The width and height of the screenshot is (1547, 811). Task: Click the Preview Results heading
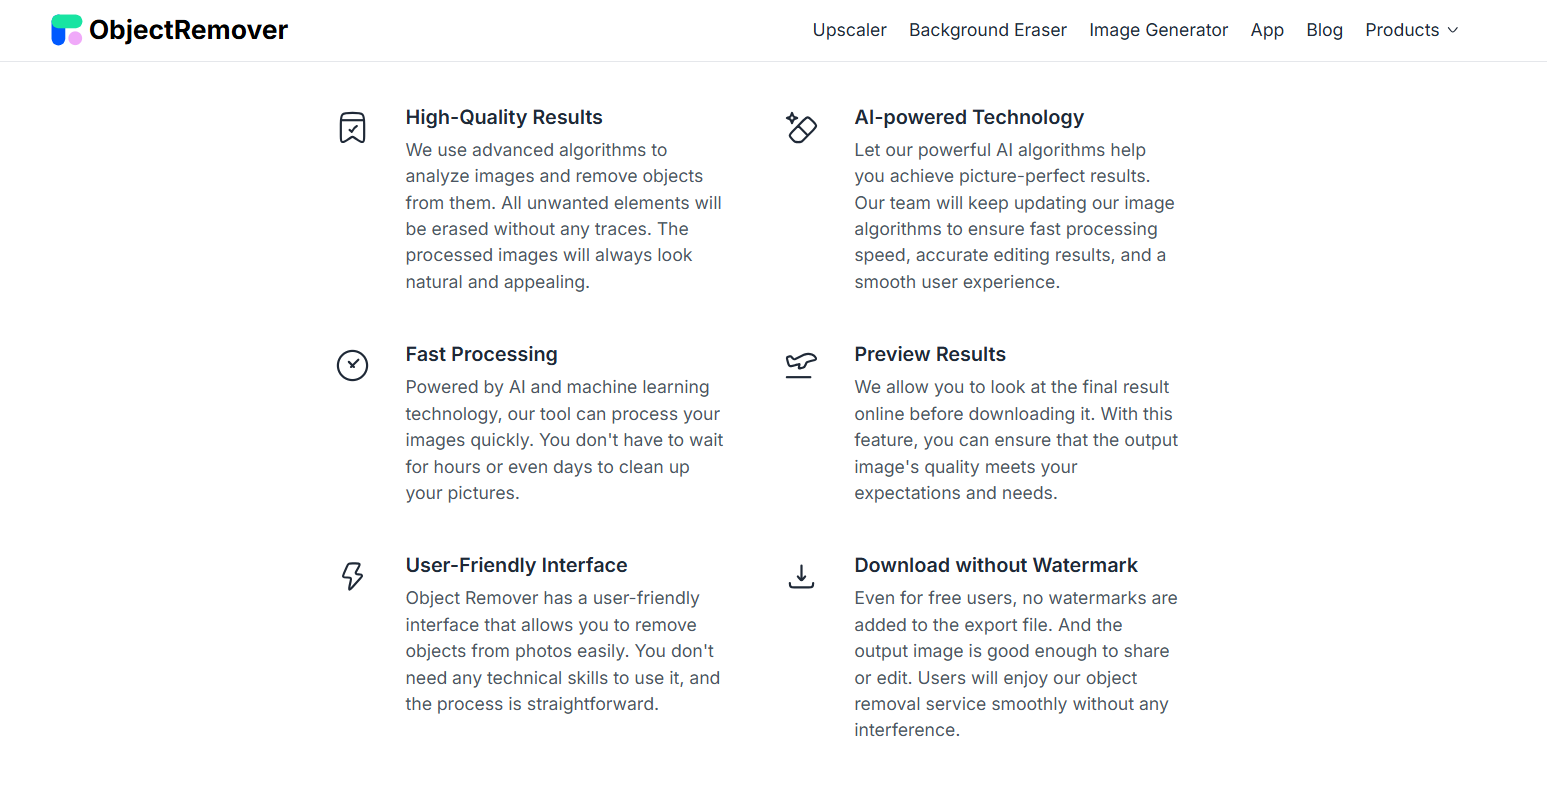(x=930, y=354)
